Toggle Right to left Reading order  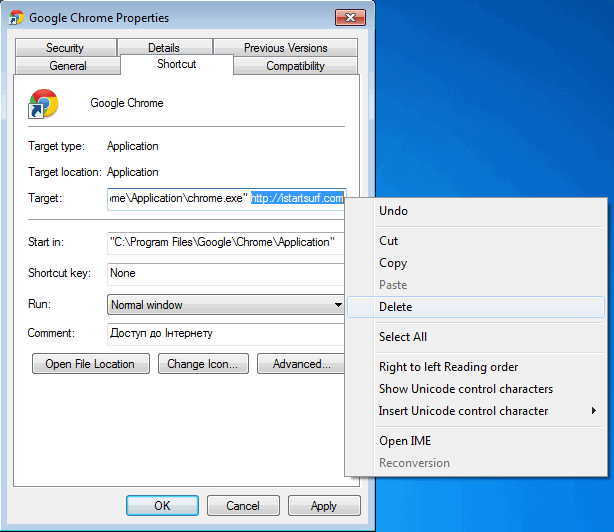(476, 367)
